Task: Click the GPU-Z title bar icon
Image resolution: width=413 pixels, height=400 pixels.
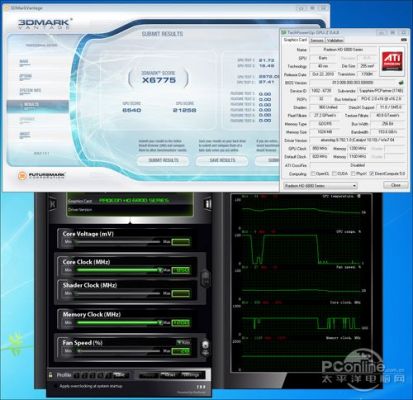Action: [x=284, y=33]
